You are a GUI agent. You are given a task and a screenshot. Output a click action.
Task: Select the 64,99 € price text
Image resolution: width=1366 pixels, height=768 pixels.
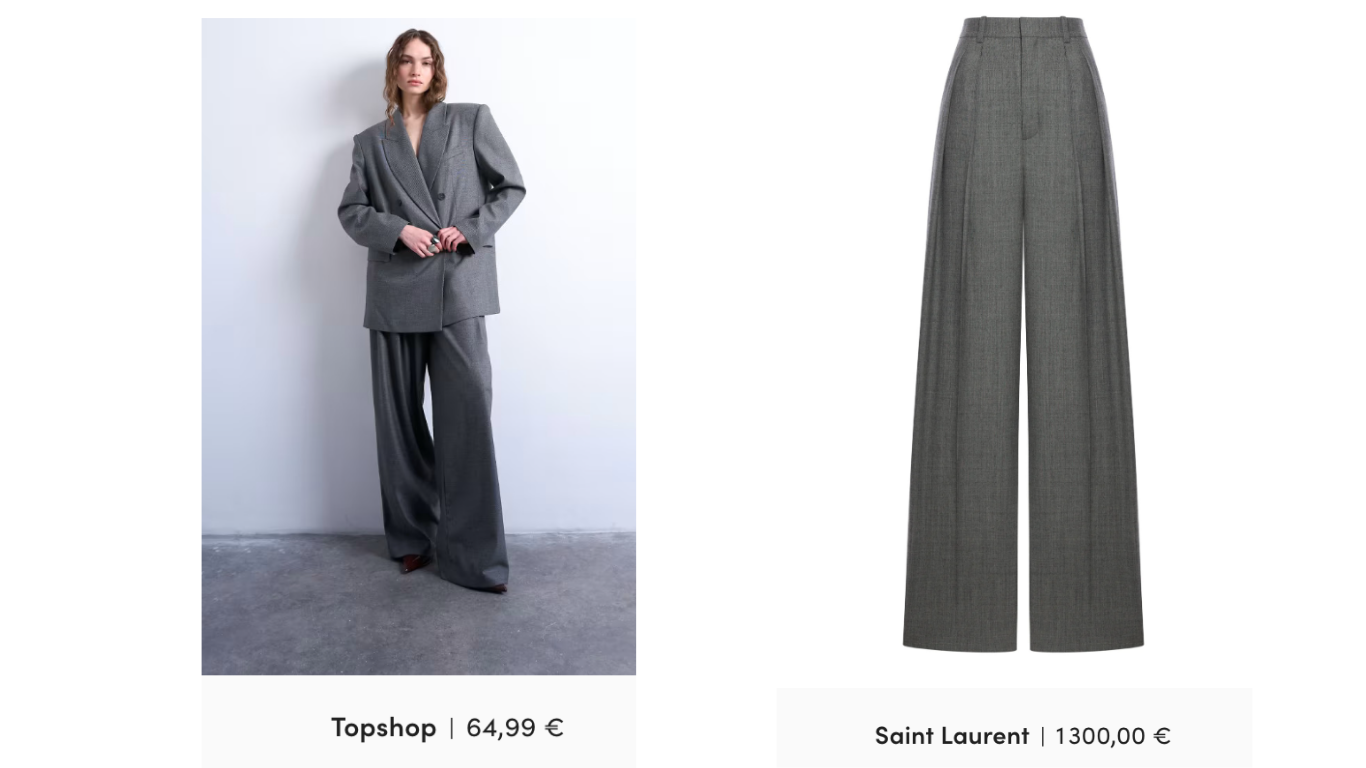[515, 727]
